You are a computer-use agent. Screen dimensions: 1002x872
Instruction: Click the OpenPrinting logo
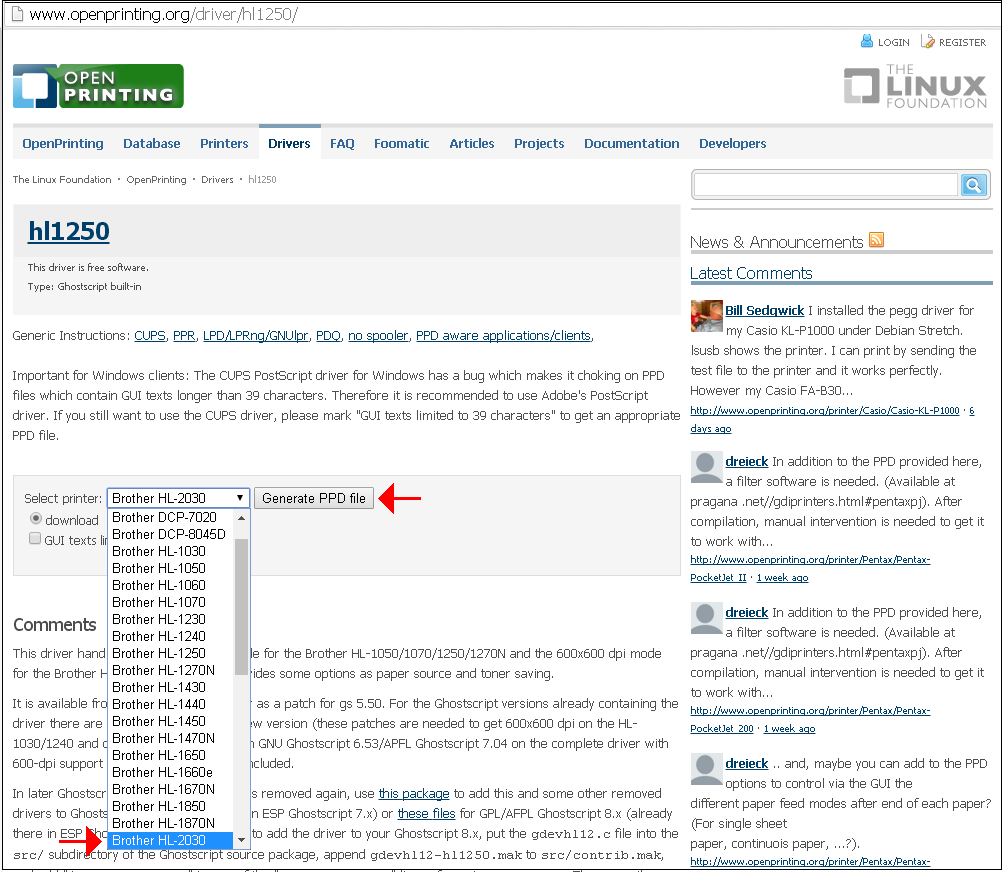(98, 86)
